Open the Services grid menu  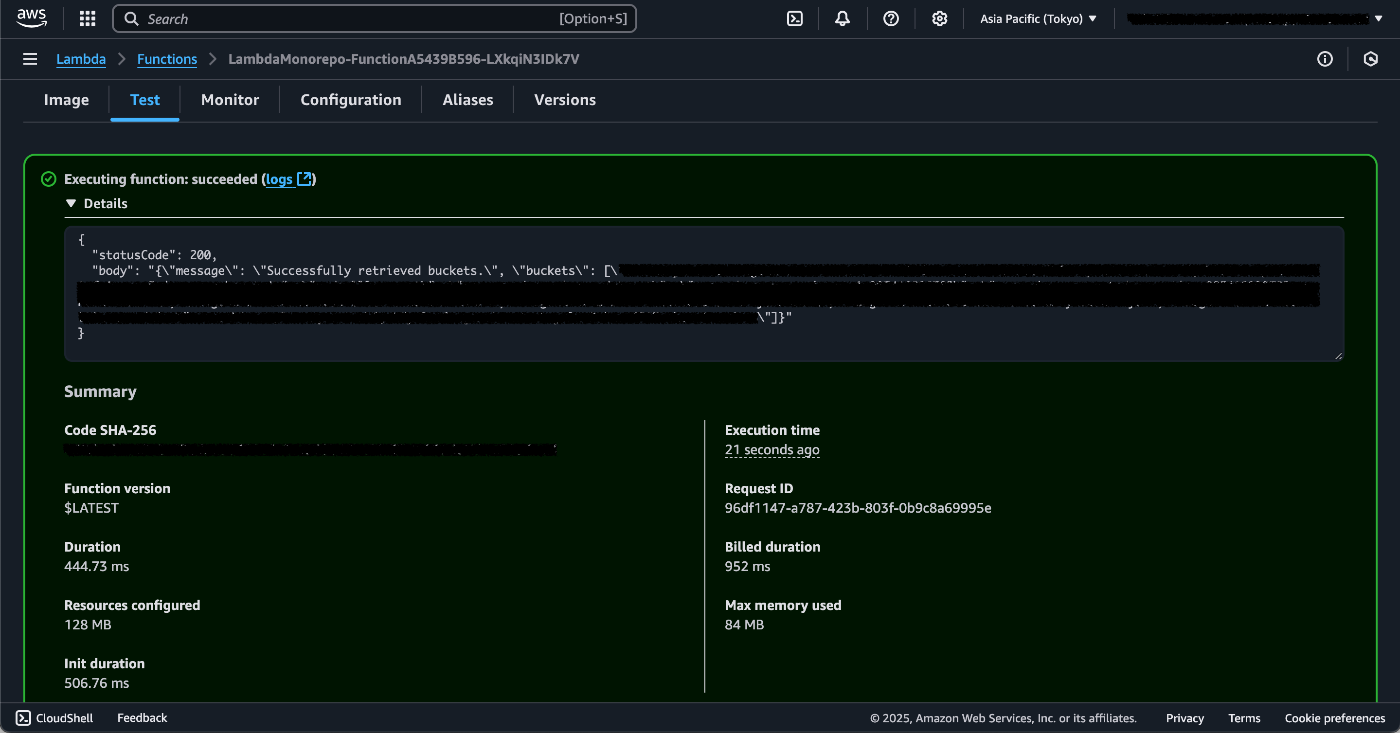[87, 18]
